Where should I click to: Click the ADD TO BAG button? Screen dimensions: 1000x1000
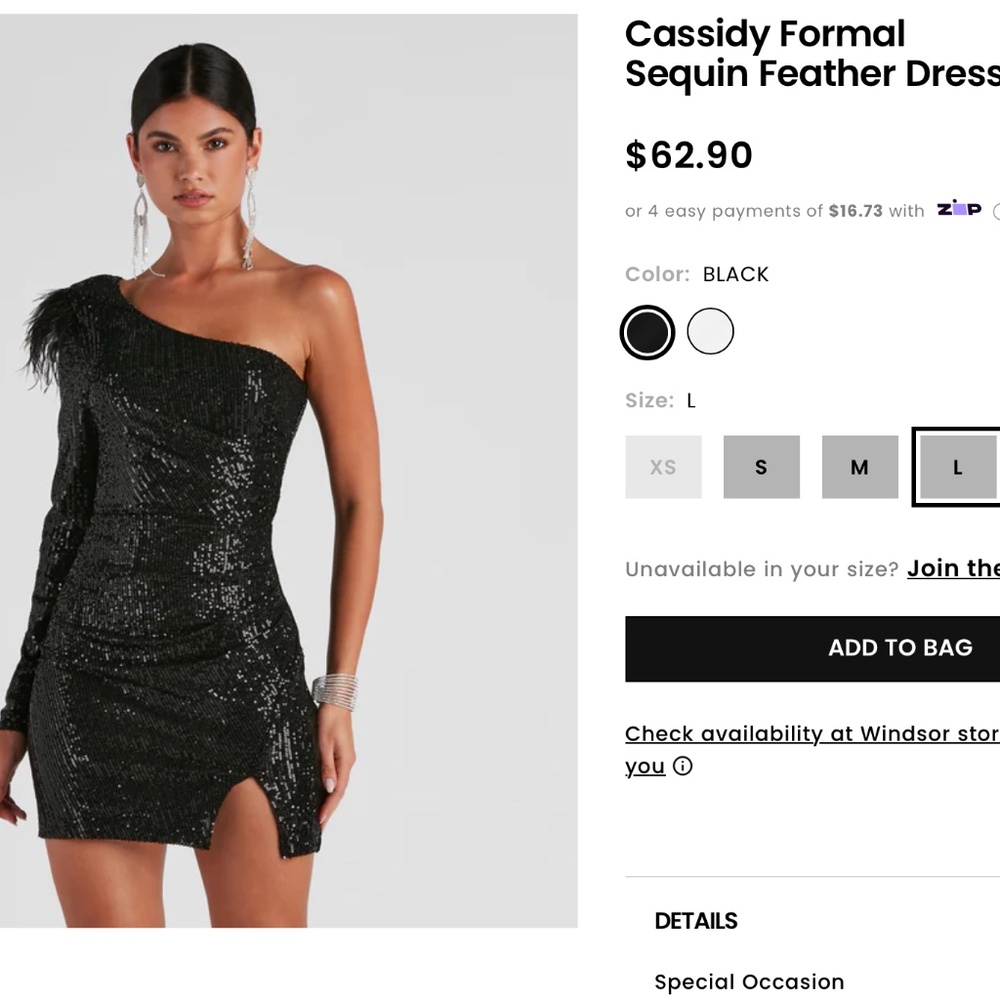click(x=899, y=648)
